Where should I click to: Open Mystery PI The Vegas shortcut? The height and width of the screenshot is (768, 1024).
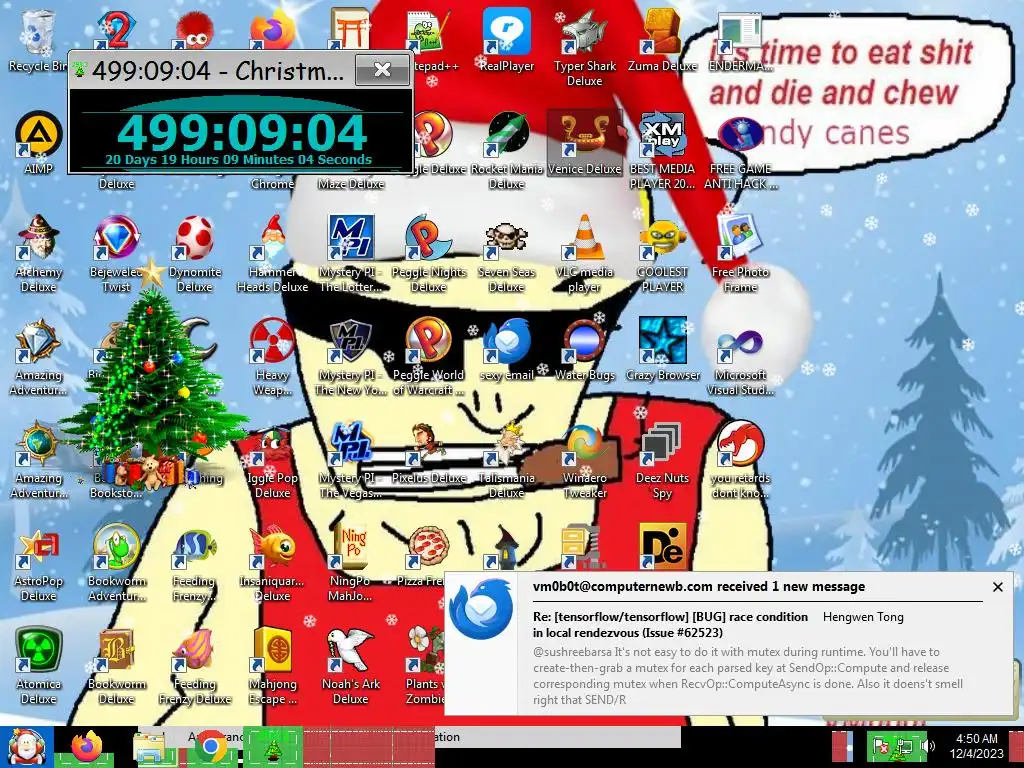[351, 460]
